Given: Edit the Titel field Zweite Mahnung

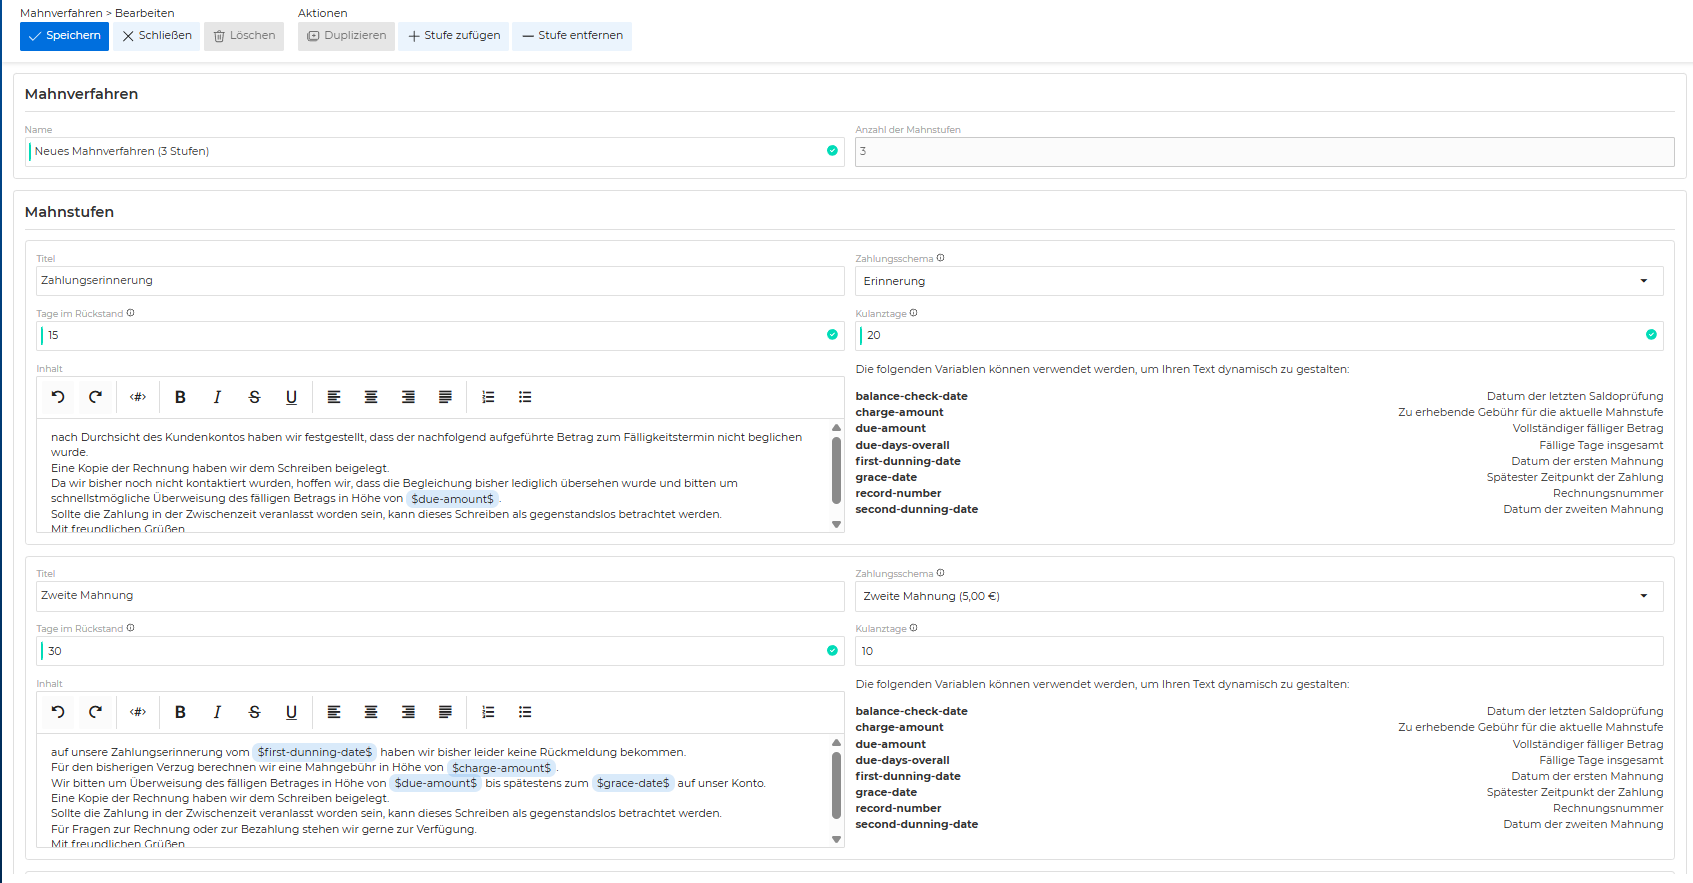Looking at the screenshot, I should tap(440, 596).
